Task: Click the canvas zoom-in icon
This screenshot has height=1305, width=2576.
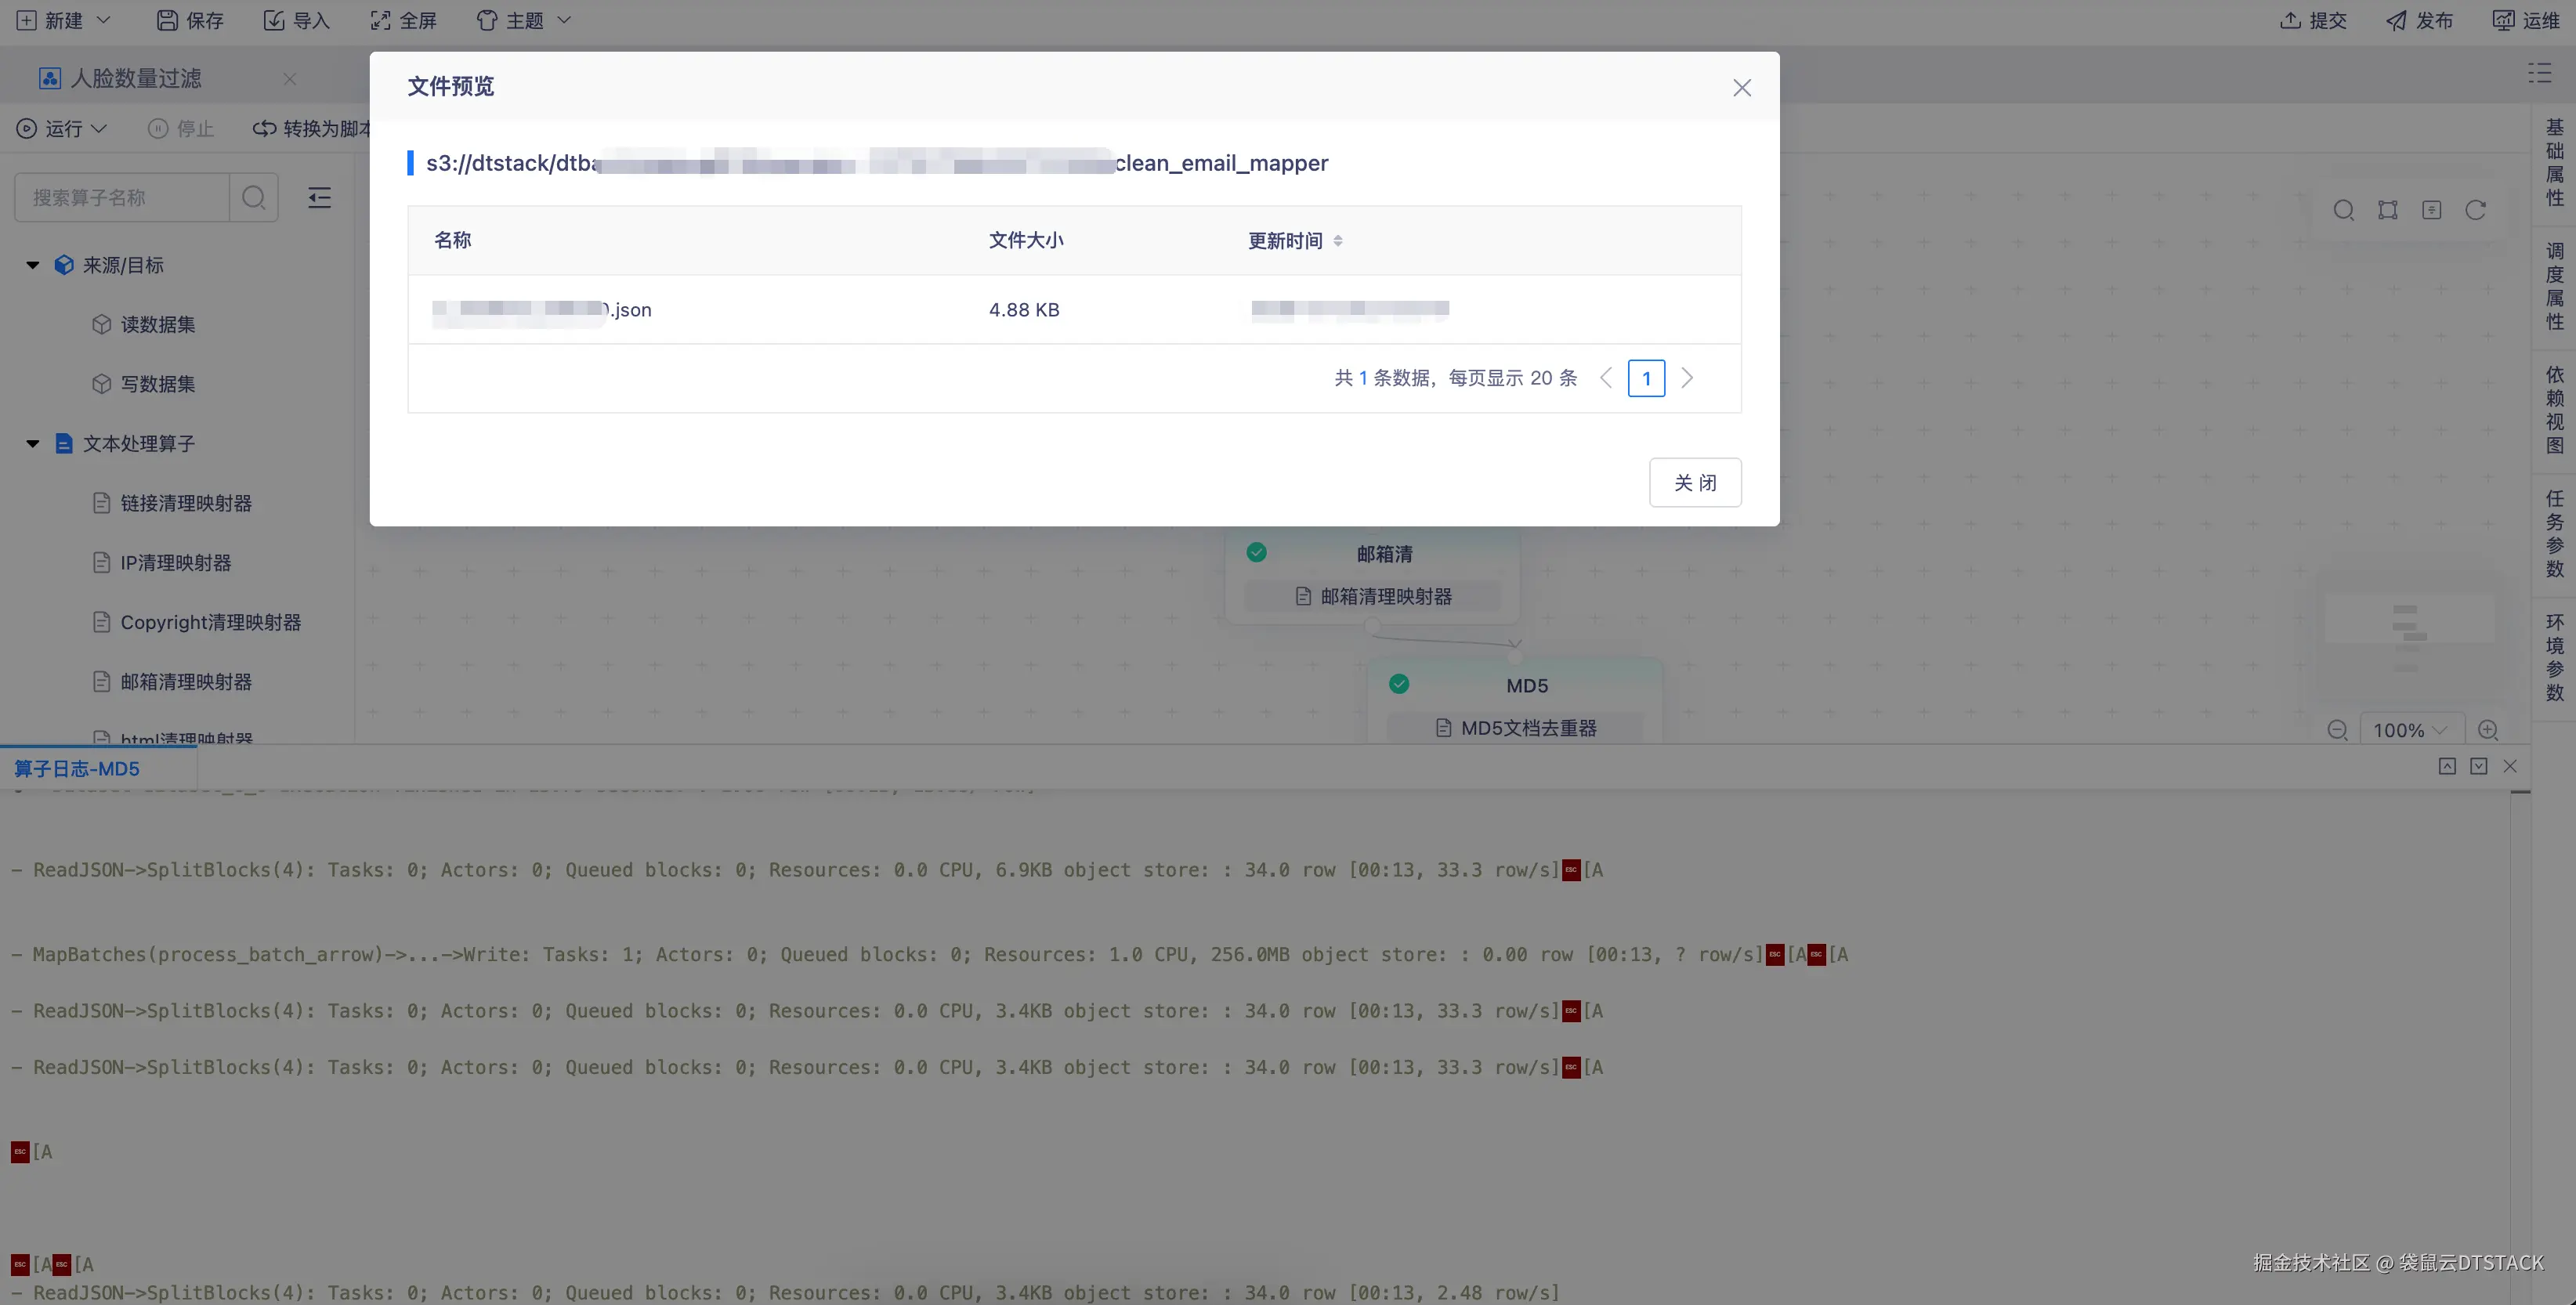Action: click(x=2488, y=730)
